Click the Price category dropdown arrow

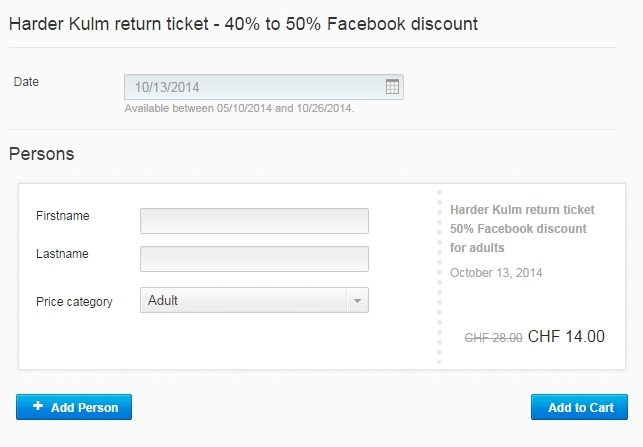(x=357, y=301)
